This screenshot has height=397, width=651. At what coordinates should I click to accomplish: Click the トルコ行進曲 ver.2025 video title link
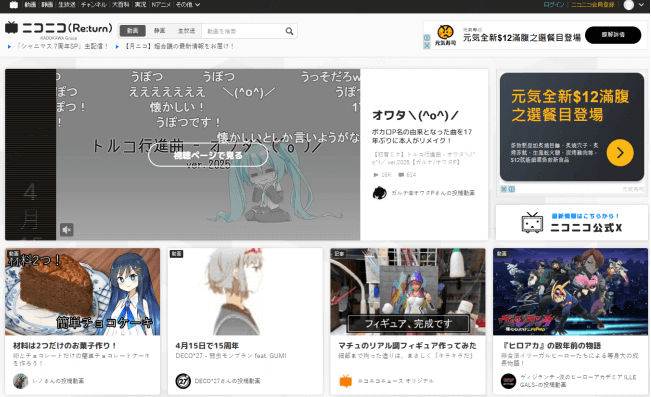tap(423, 158)
